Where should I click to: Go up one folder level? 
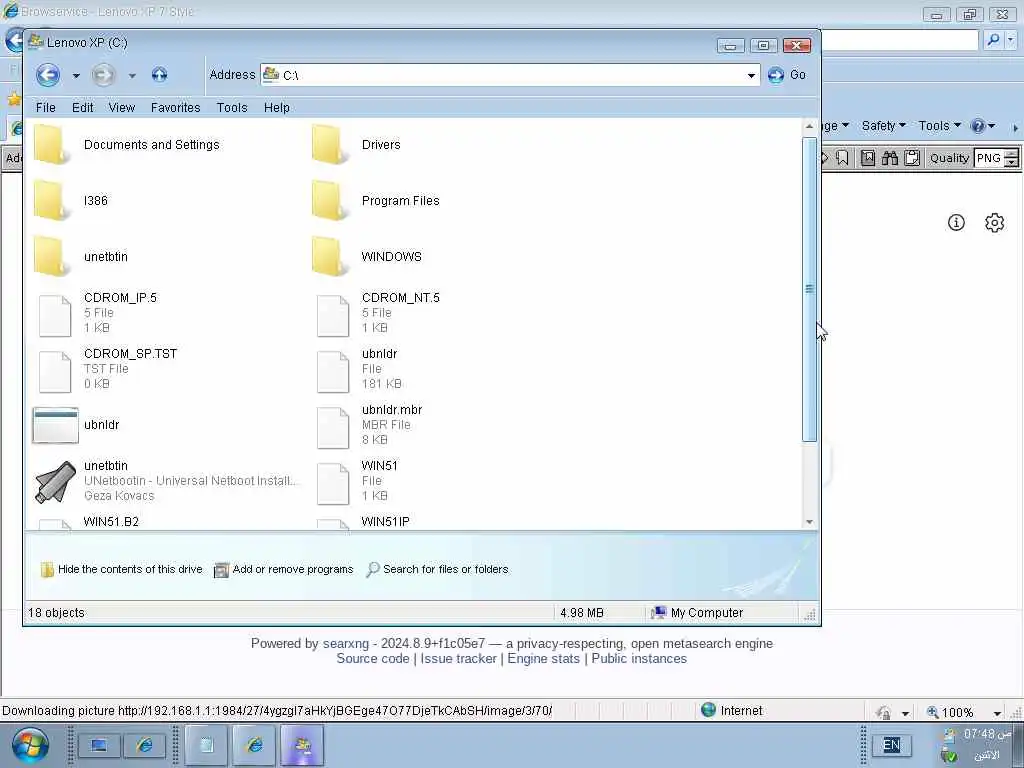coord(159,75)
